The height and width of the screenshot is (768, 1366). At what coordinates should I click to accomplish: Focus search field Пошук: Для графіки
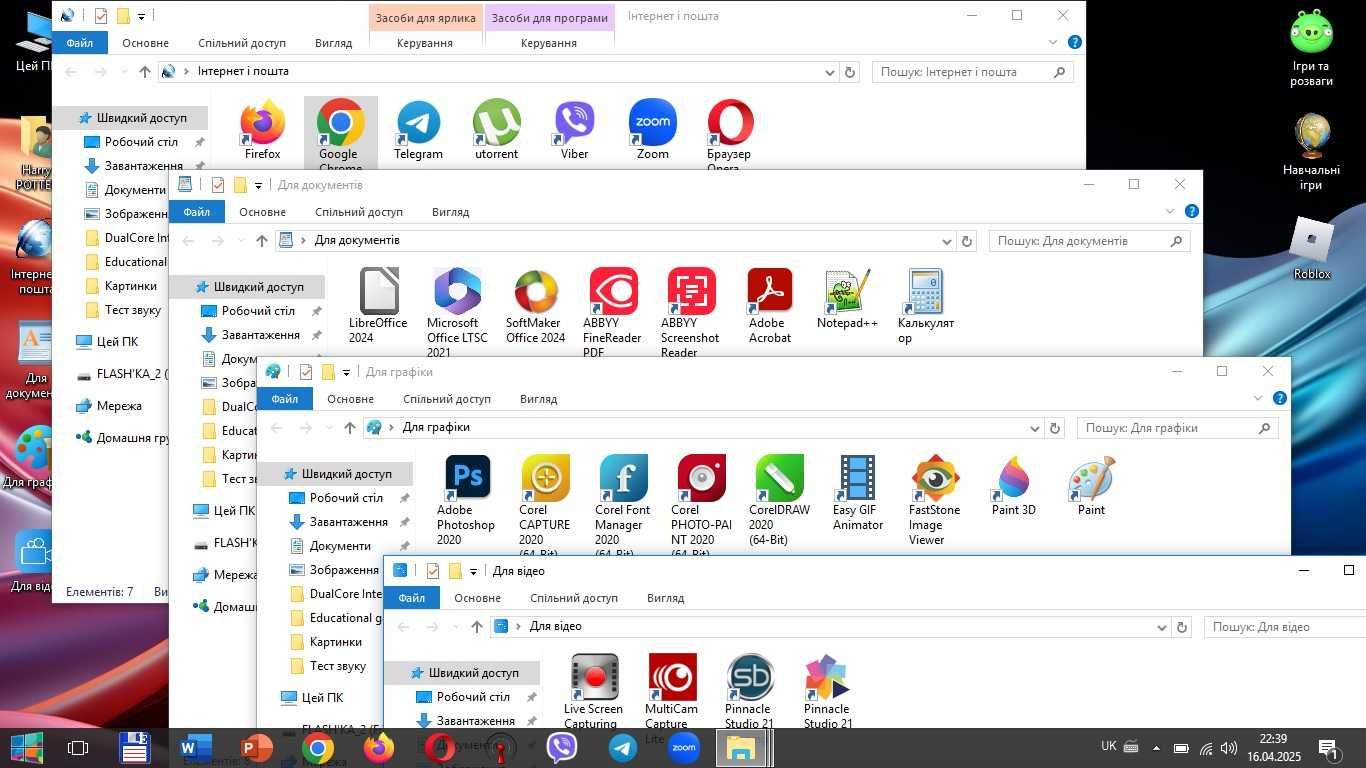point(1177,428)
